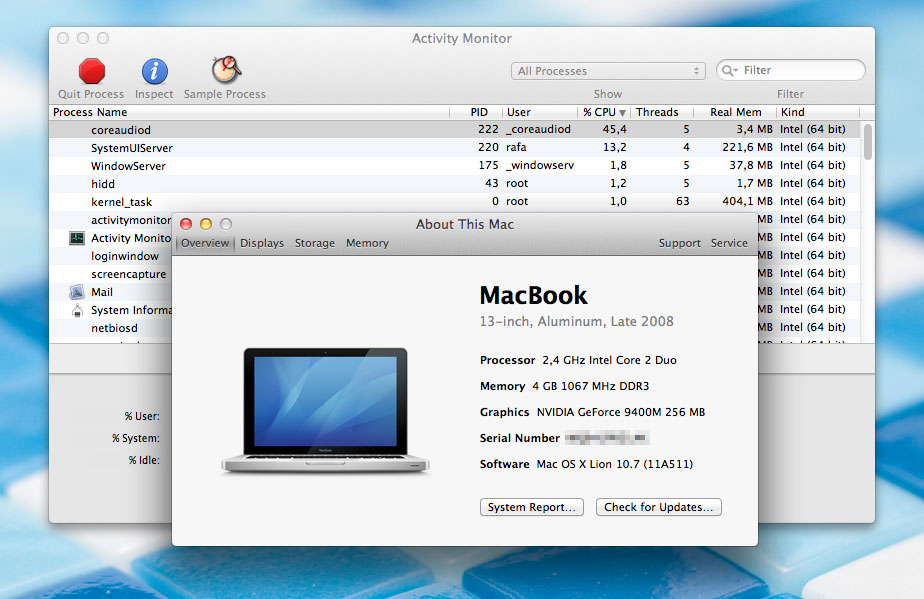The width and height of the screenshot is (924, 599).
Task: Click the % Idle label in Activity Monitor
Action: 144,460
